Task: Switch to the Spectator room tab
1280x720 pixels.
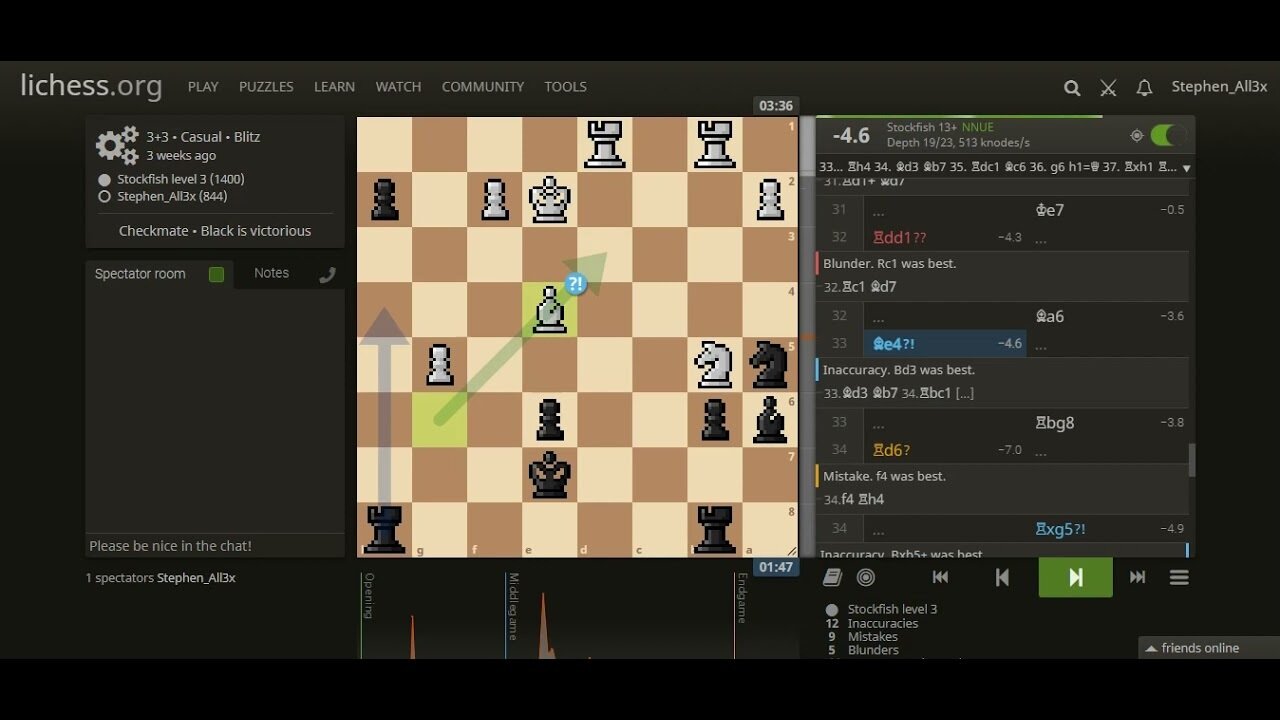Action: click(x=140, y=274)
